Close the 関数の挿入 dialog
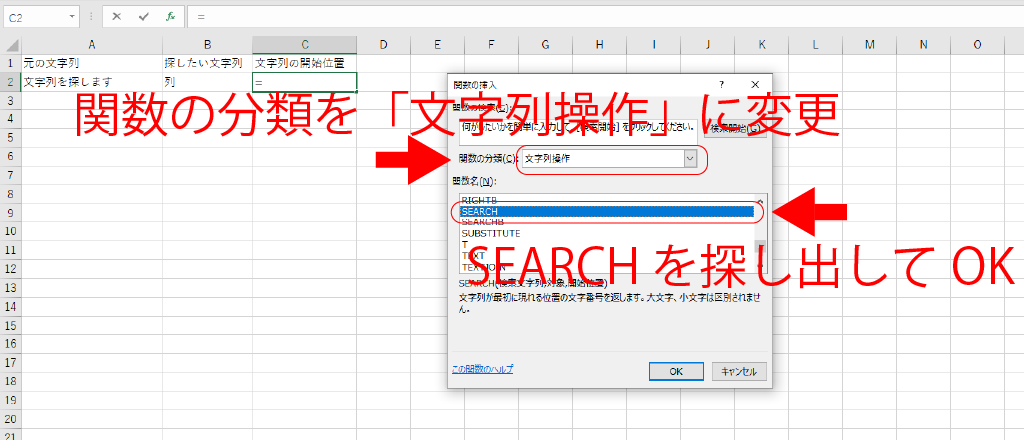Image resolution: width=1024 pixels, height=440 pixels. tap(755, 85)
